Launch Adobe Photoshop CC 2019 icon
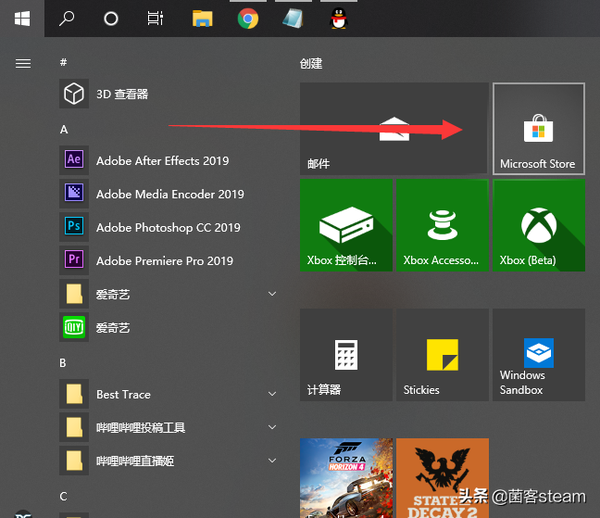Viewport: 600px width, 518px height. [x=74, y=226]
